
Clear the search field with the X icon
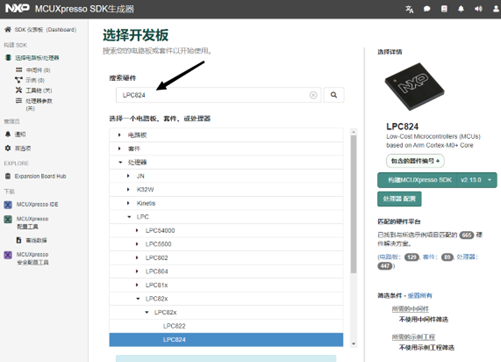313,95
